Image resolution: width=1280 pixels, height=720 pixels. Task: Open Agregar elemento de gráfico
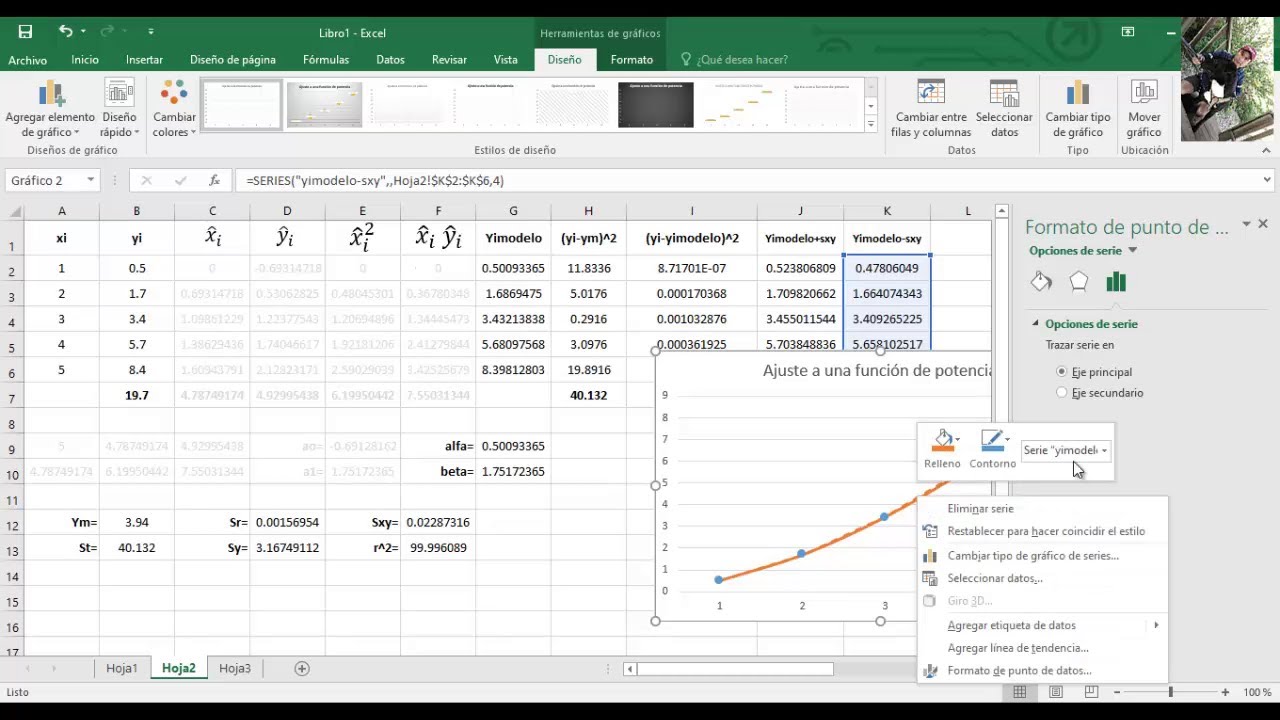[x=50, y=110]
